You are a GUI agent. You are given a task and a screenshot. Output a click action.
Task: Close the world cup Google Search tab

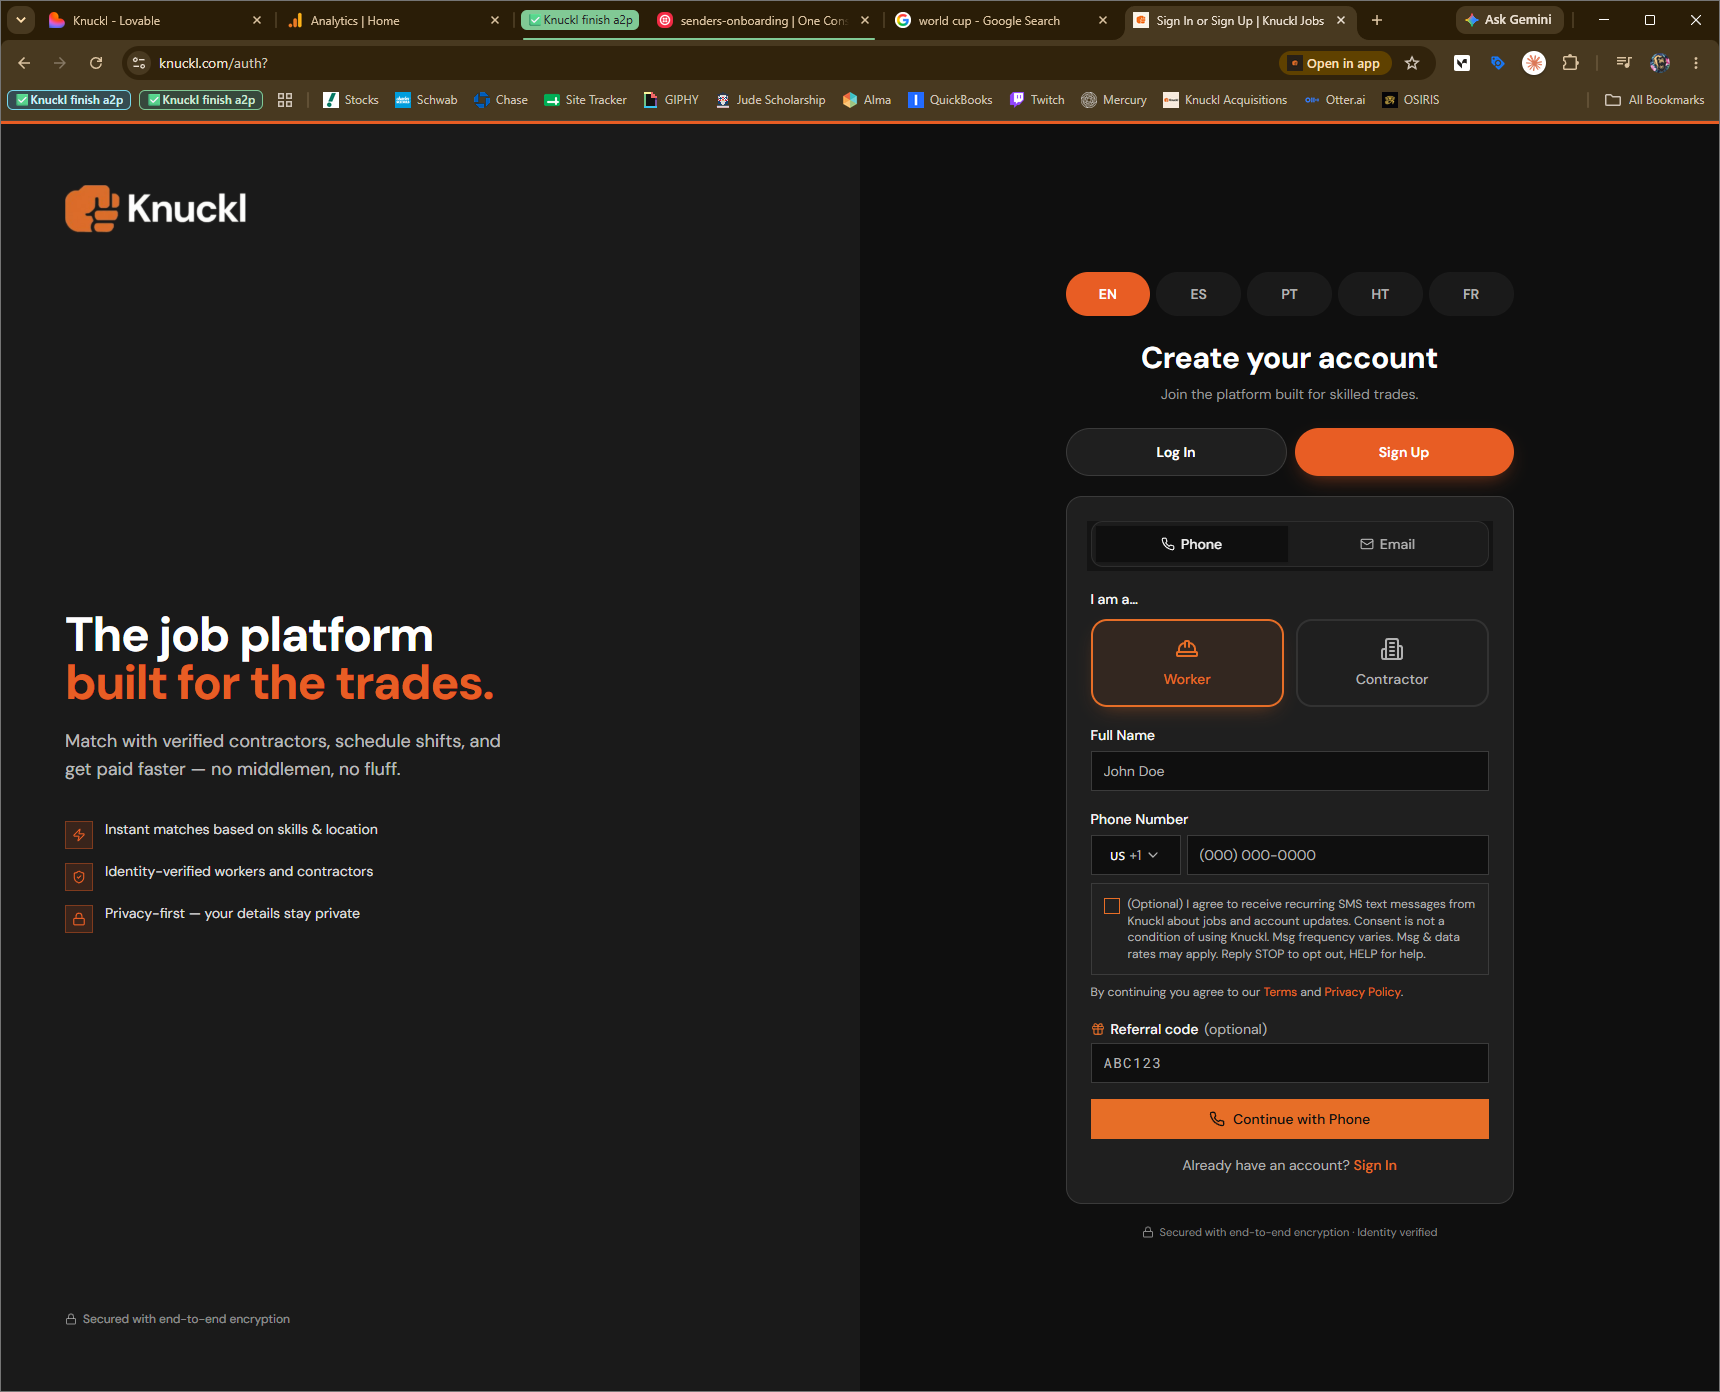coord(1103,20)
